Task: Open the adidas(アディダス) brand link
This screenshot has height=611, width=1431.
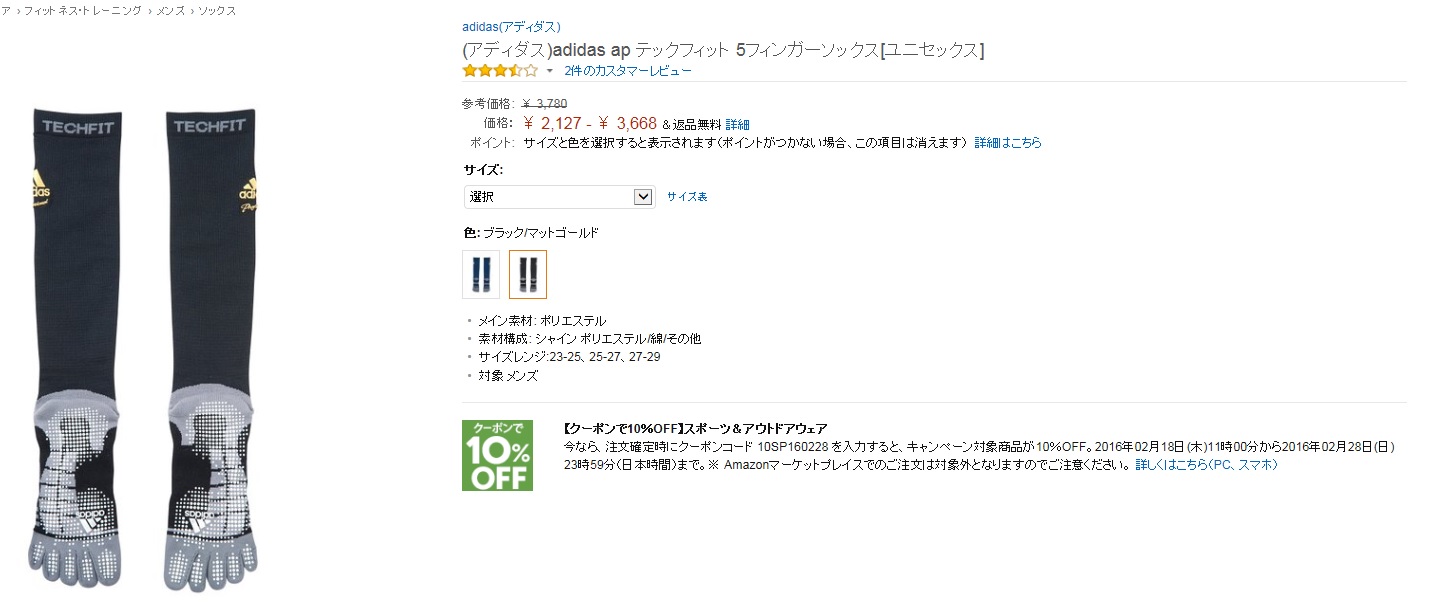Action: coord(511,27)
